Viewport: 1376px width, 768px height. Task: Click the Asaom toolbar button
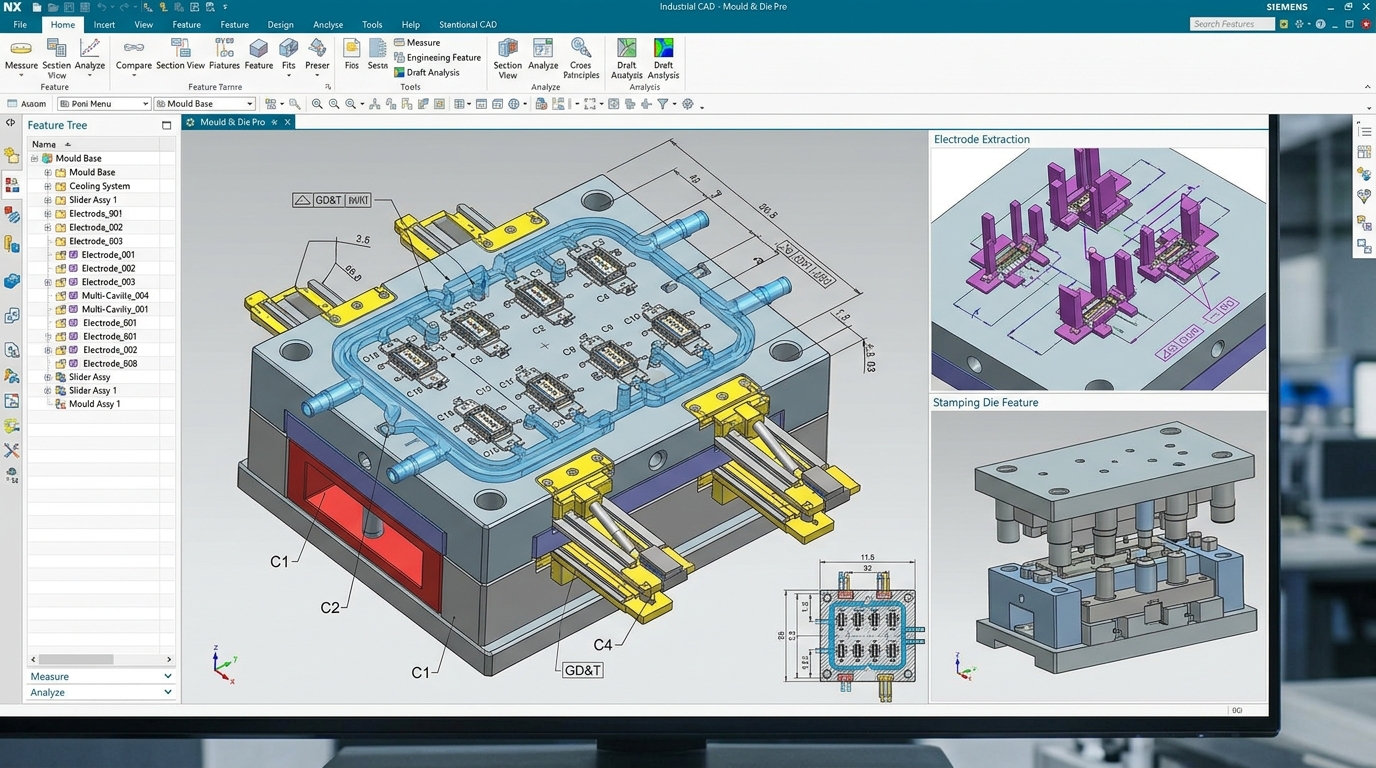tap(27, 104)
